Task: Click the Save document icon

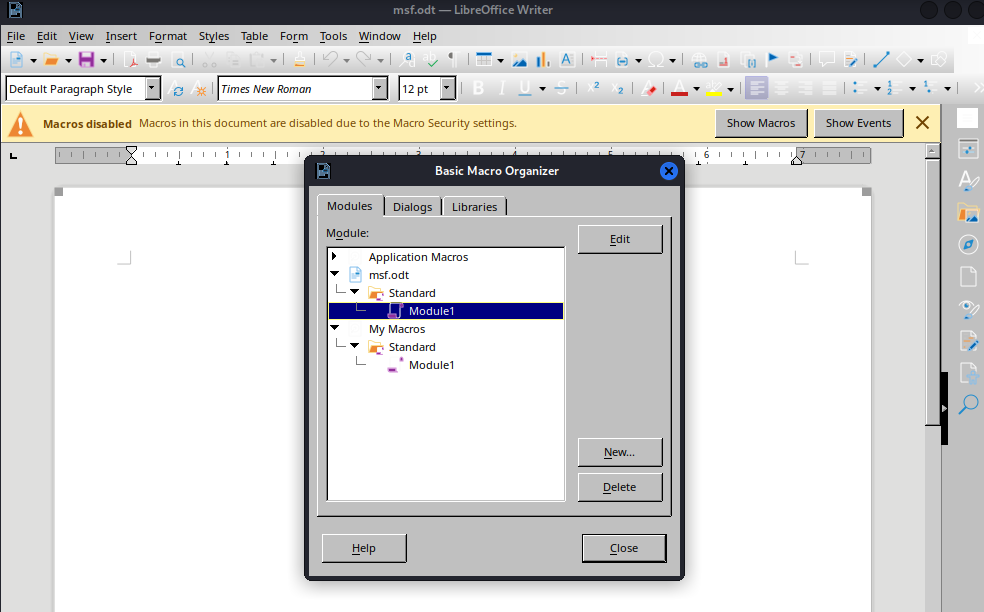Action: [x=86, y=60]
